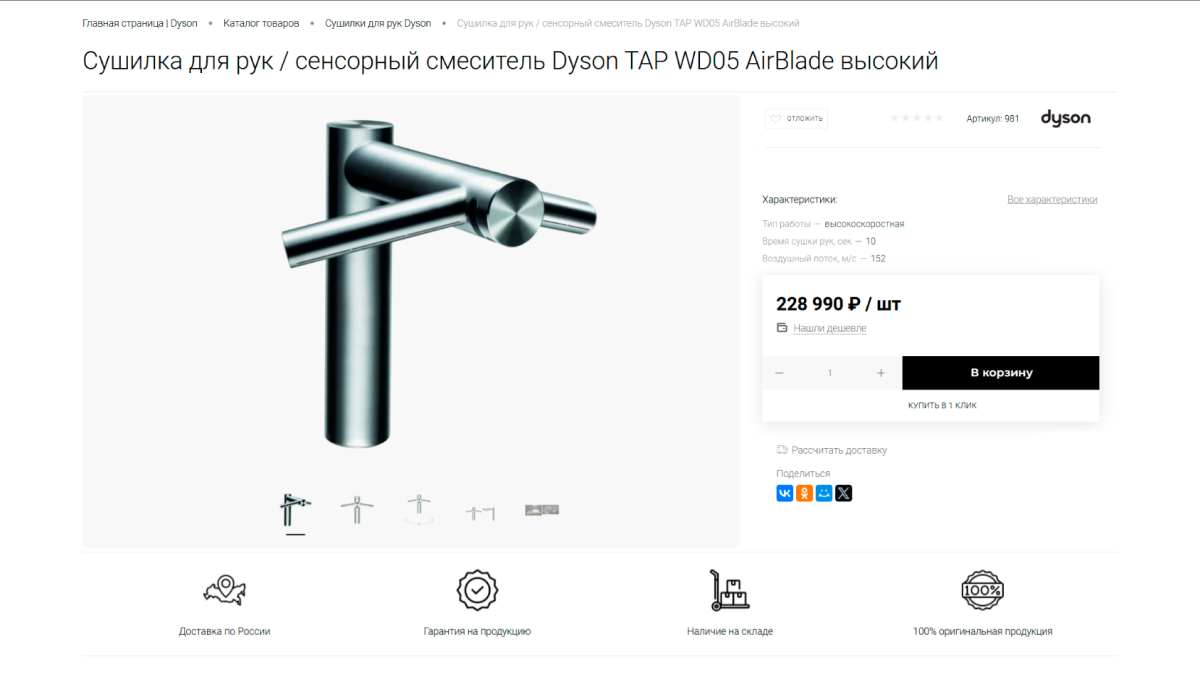Open the 'Сушилки для рук Dyson' breadcrumb

(x=378, y=23)
